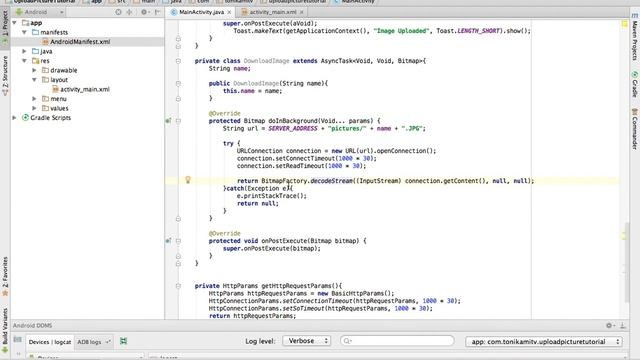
Task: Open the Android project view dropdown
Action: pos(40,12)
